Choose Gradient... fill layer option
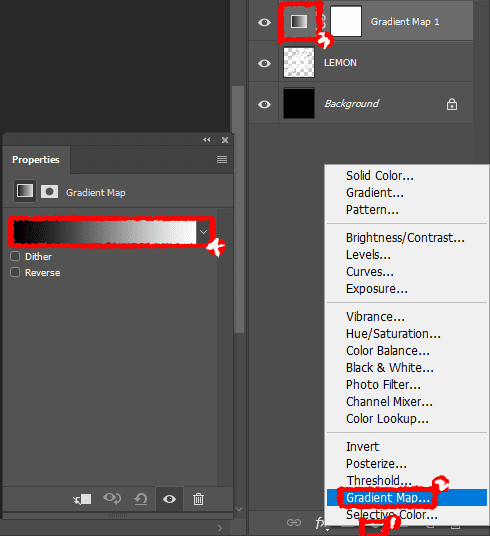This screenshot has width=490, height=536. pos(375,193)
